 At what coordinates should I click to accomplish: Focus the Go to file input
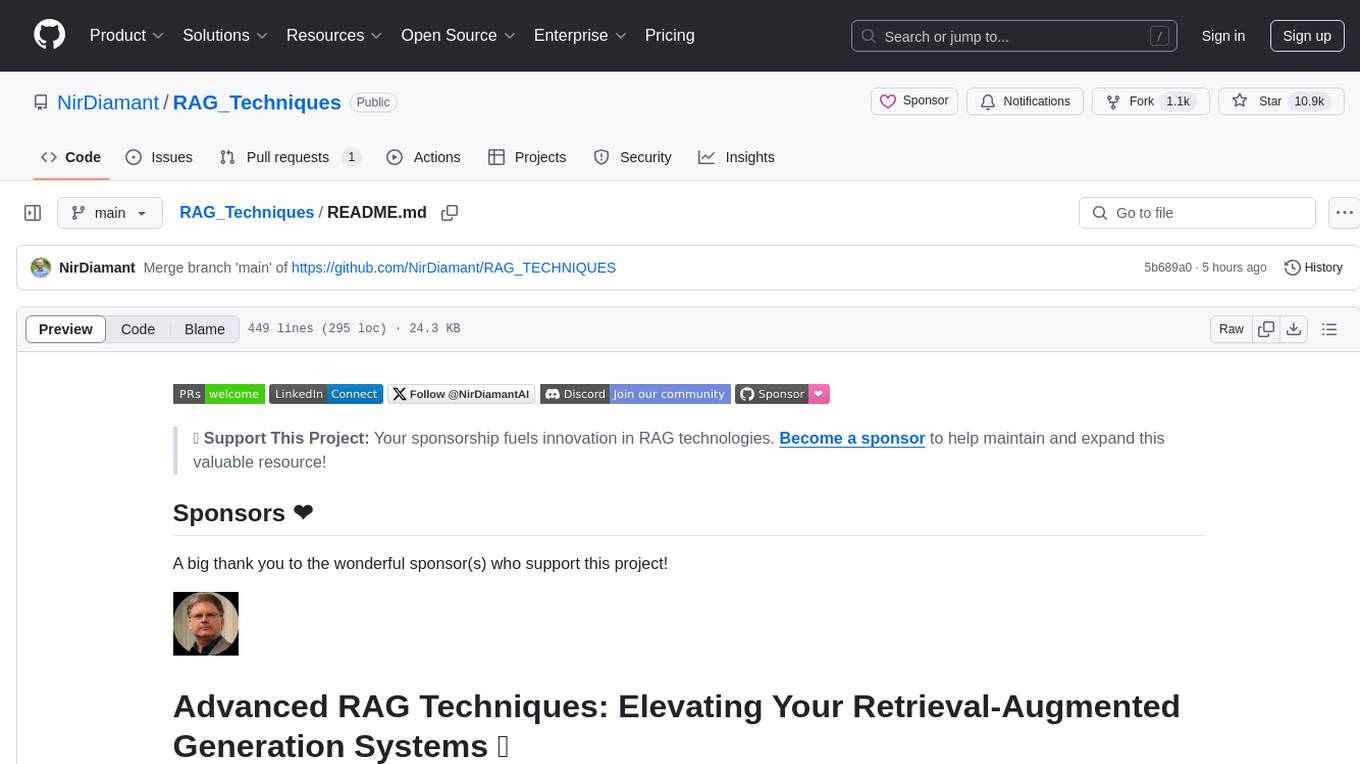pyautogui.click(x=1197, y=213)
